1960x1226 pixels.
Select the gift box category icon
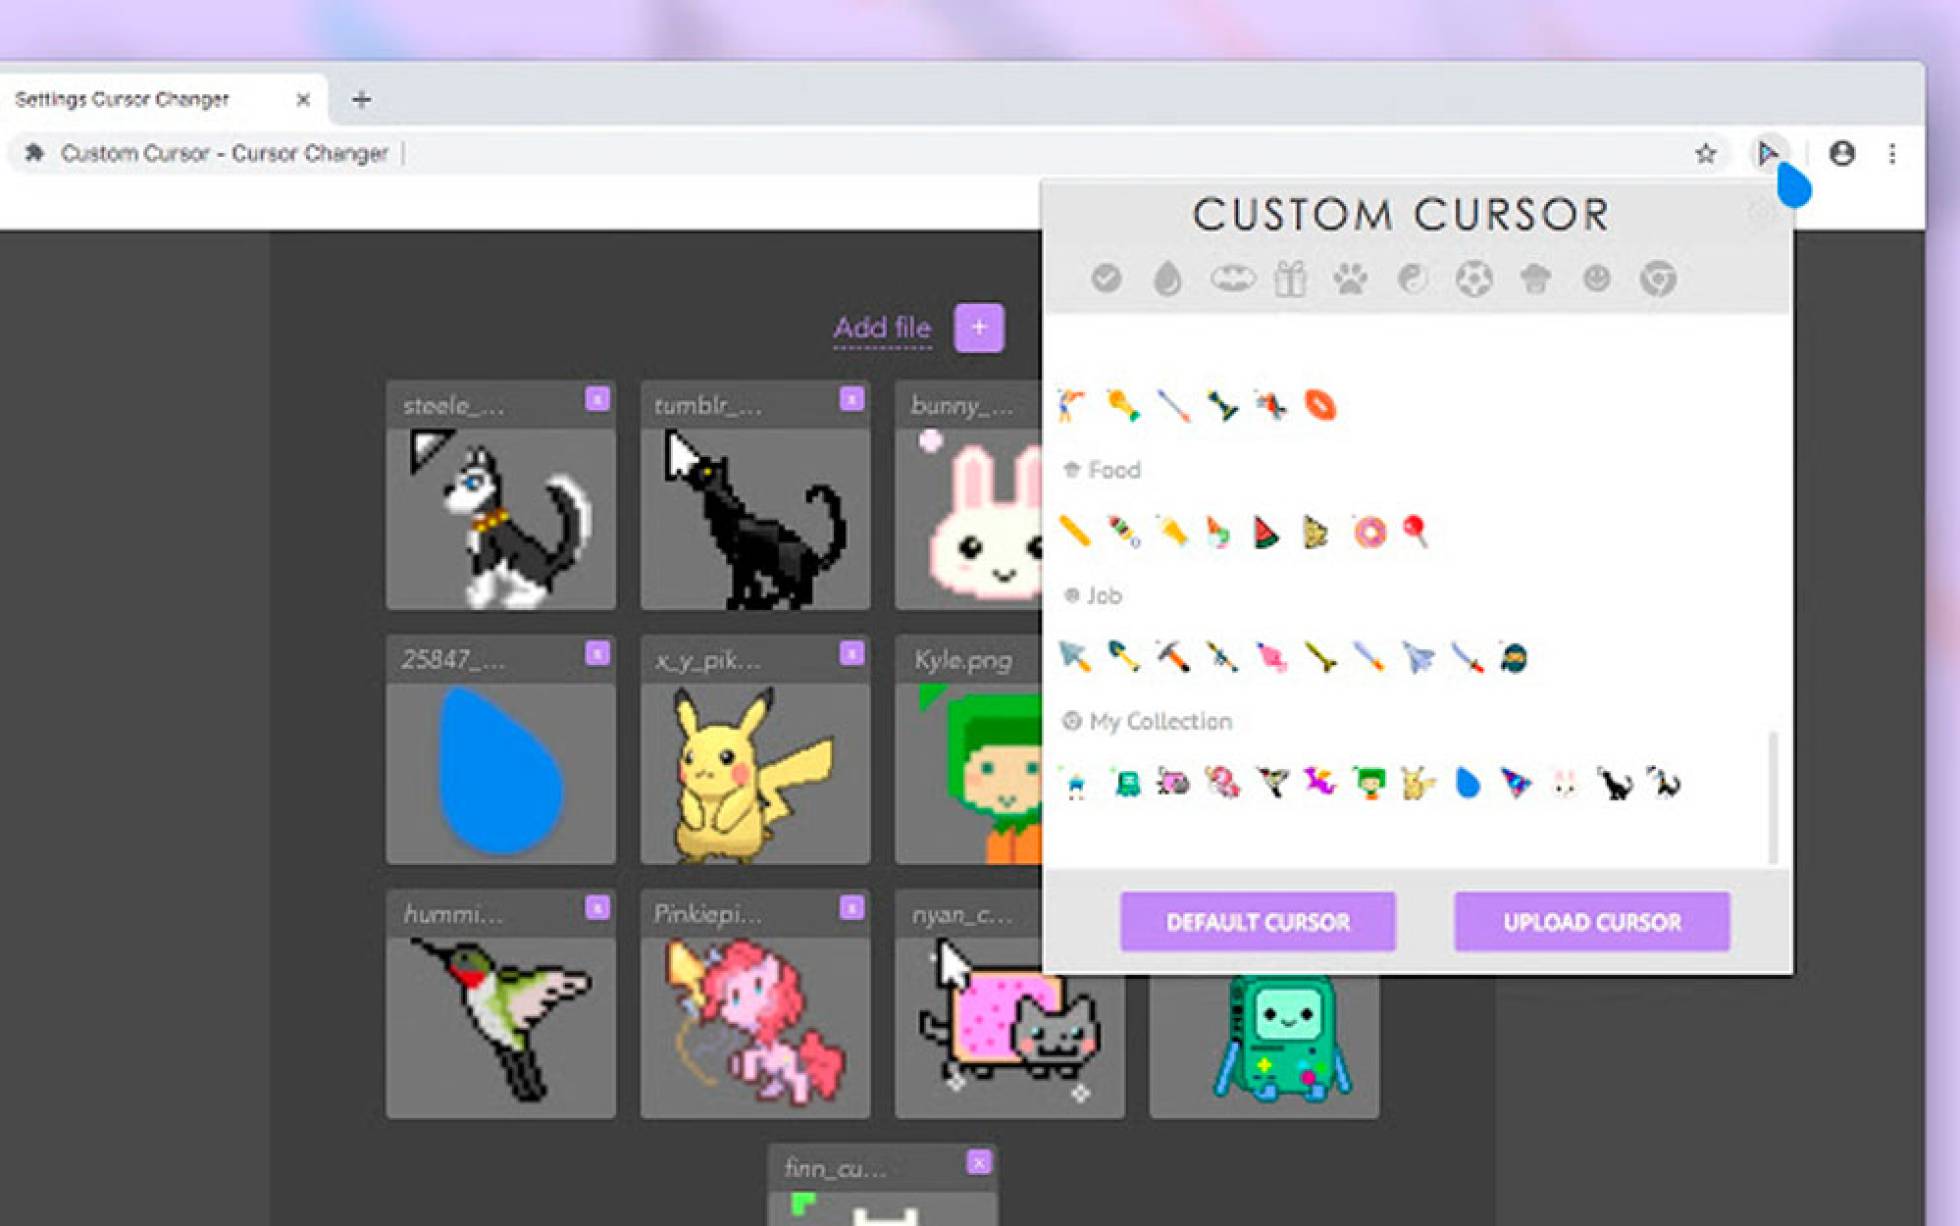tap(1290, 278)
